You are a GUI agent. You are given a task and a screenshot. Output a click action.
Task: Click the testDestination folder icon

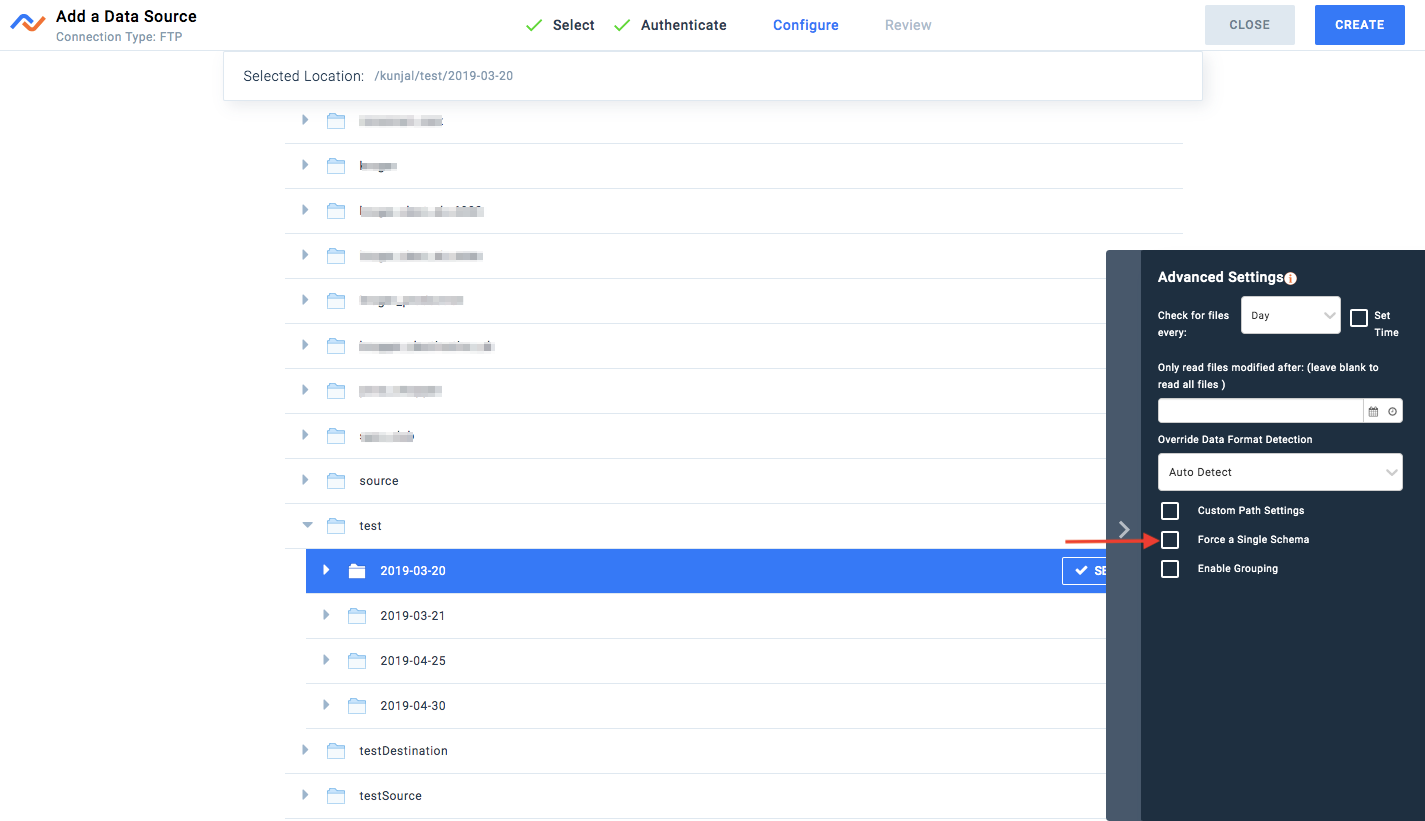tap(336, 751)
